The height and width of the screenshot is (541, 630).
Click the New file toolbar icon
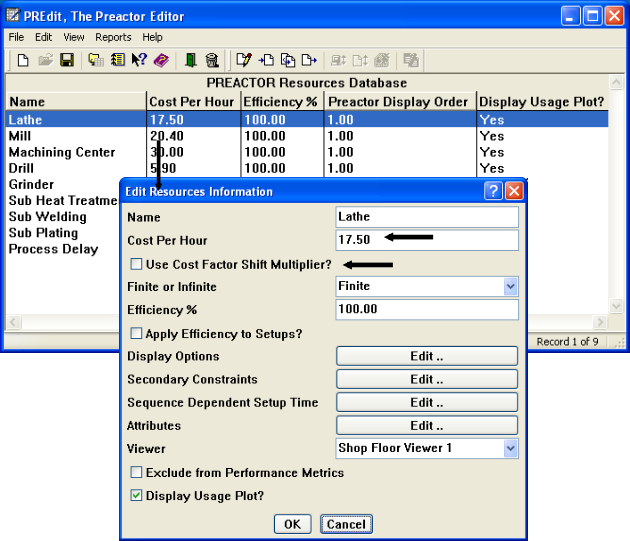23,60
